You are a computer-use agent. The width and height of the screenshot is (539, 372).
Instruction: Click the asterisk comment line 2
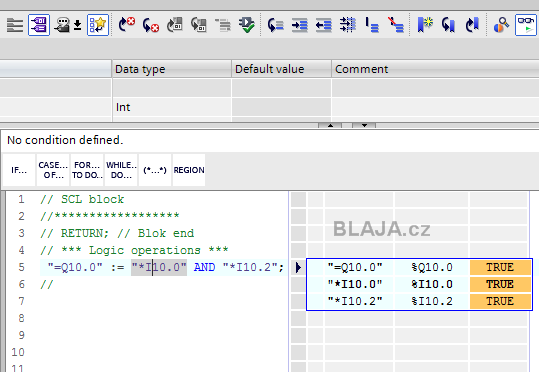pos(110,216)
